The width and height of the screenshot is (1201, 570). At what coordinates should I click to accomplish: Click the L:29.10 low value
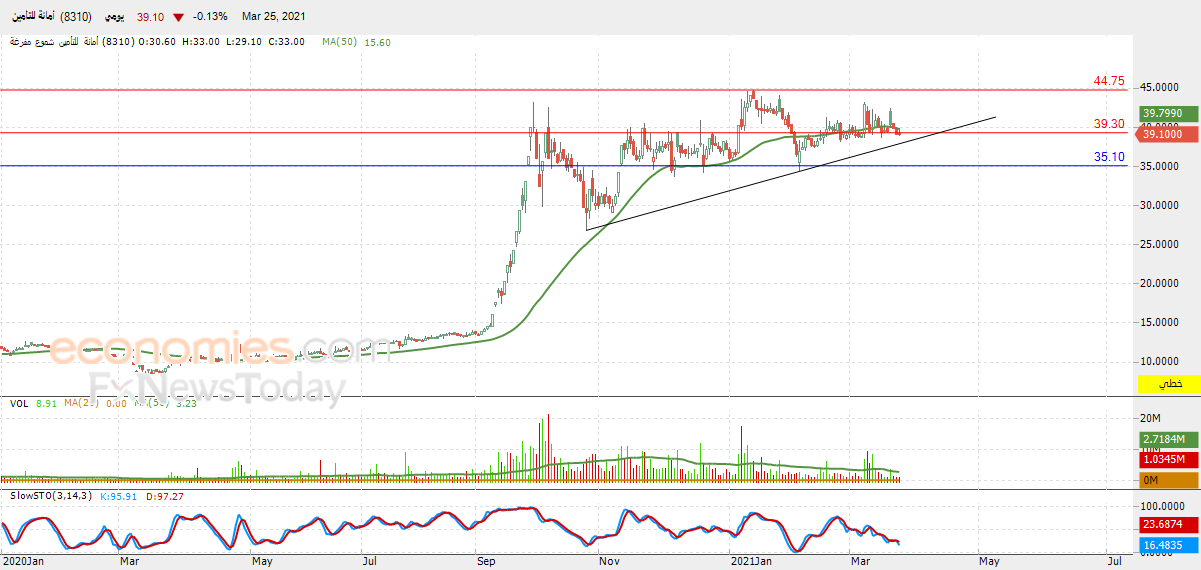pos(243,42)
